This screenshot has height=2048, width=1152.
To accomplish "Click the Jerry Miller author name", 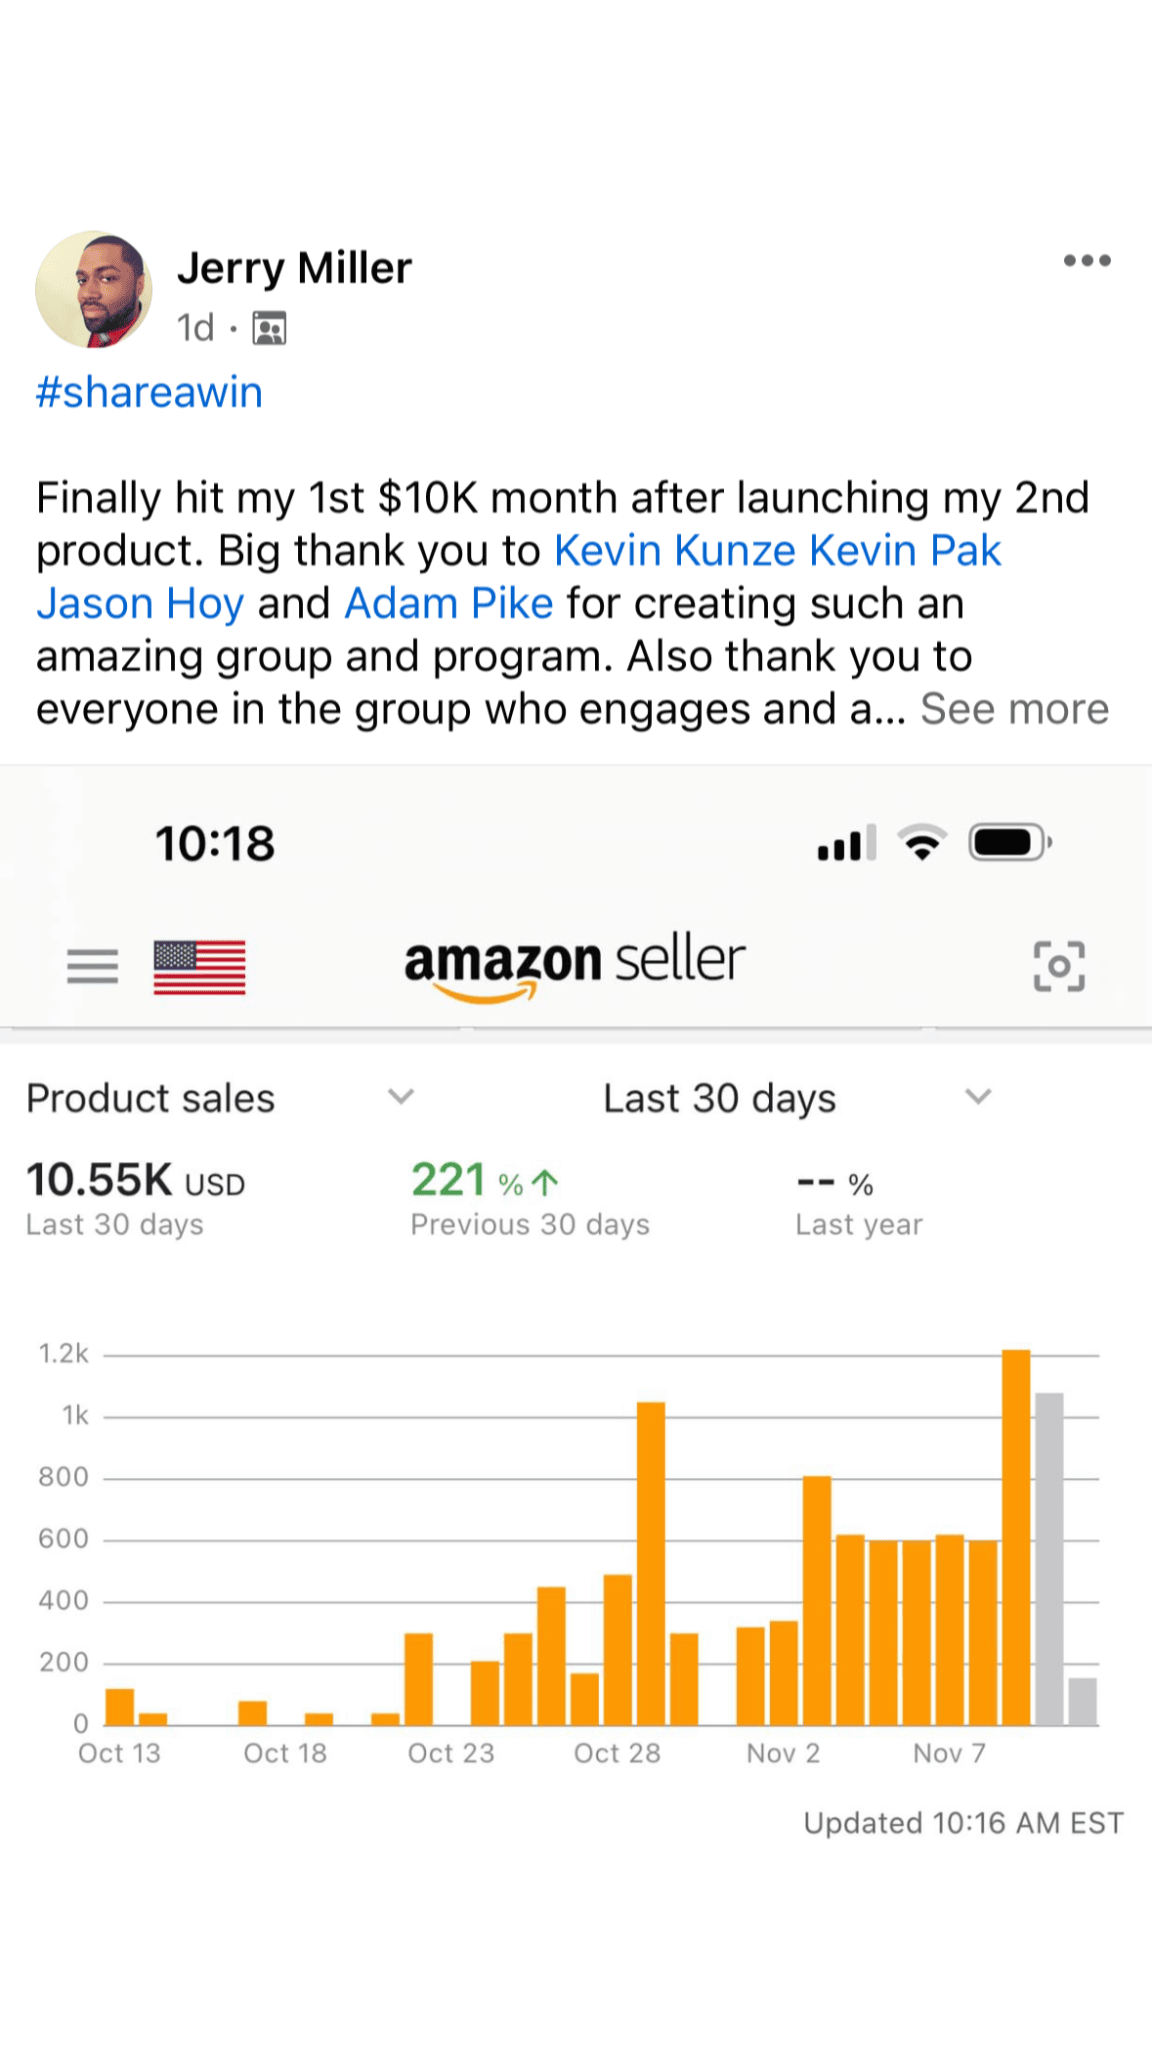I will (294, 268).
